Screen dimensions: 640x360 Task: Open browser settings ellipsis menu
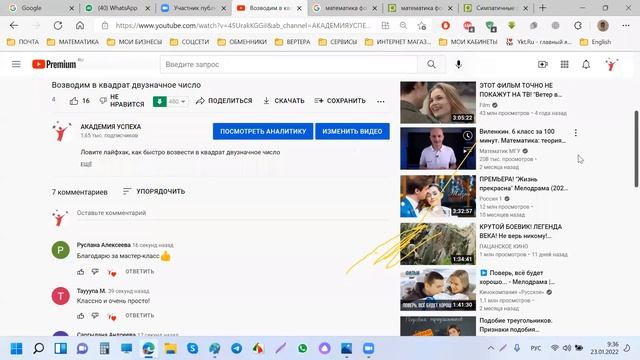[x=626, y=25]
